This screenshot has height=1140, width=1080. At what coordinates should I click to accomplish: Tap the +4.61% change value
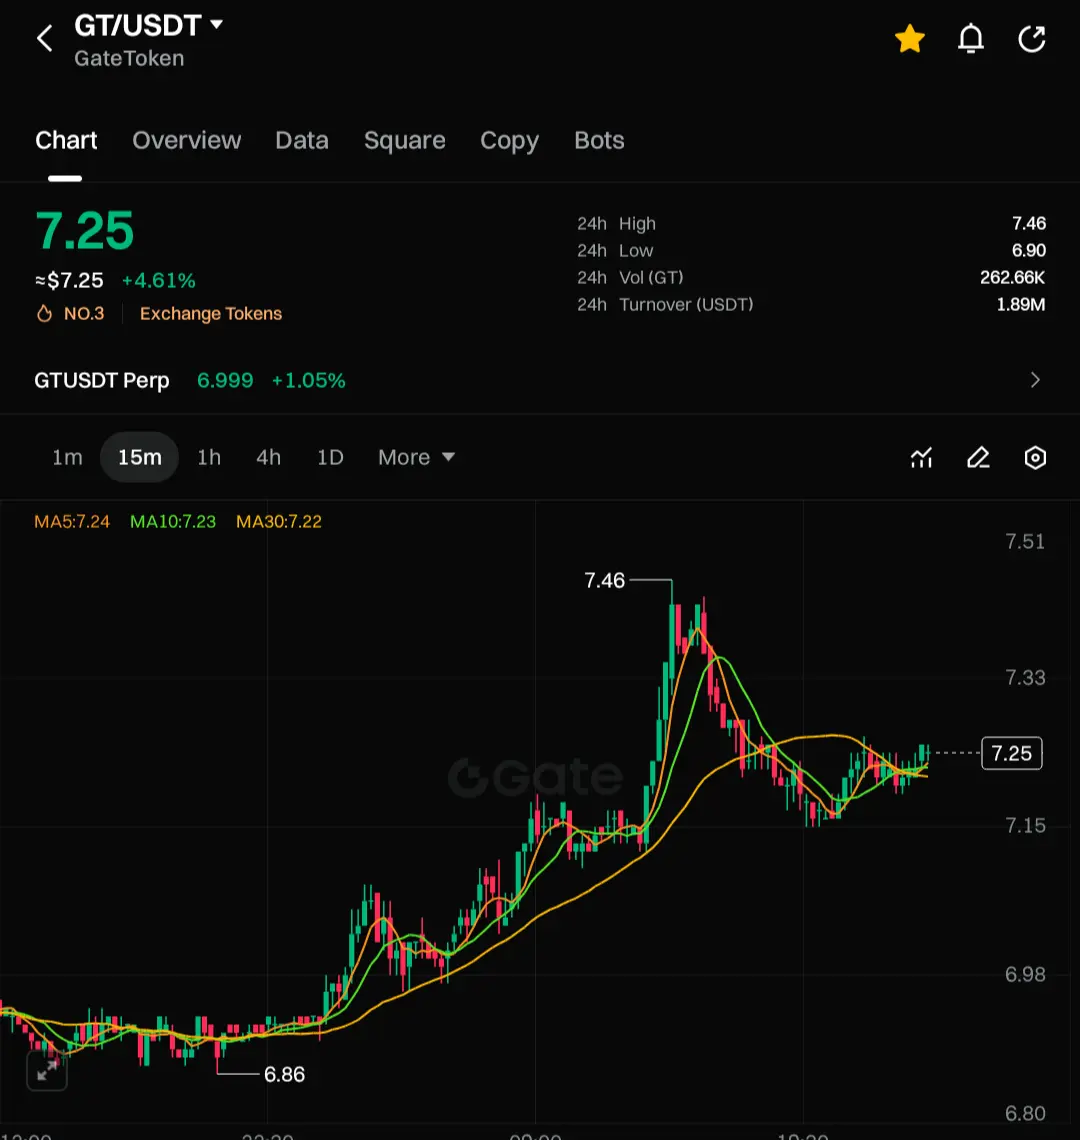point(159,281)
